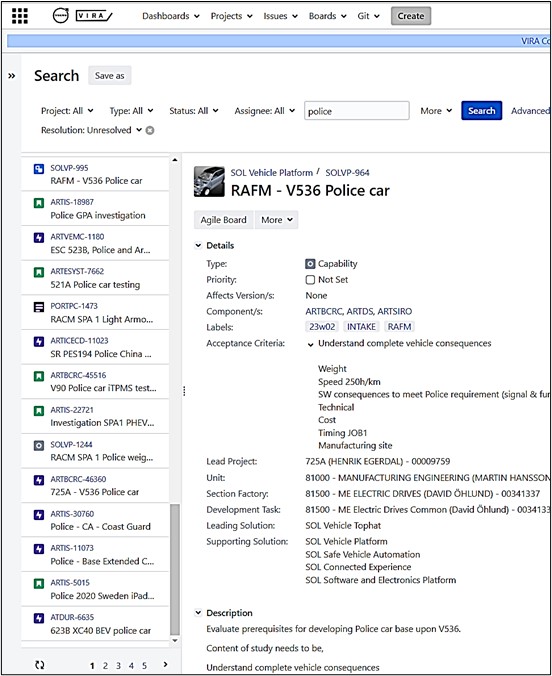552x676 pixels.
Task: Go to next results page arrow
Action: tap(165, 664)
